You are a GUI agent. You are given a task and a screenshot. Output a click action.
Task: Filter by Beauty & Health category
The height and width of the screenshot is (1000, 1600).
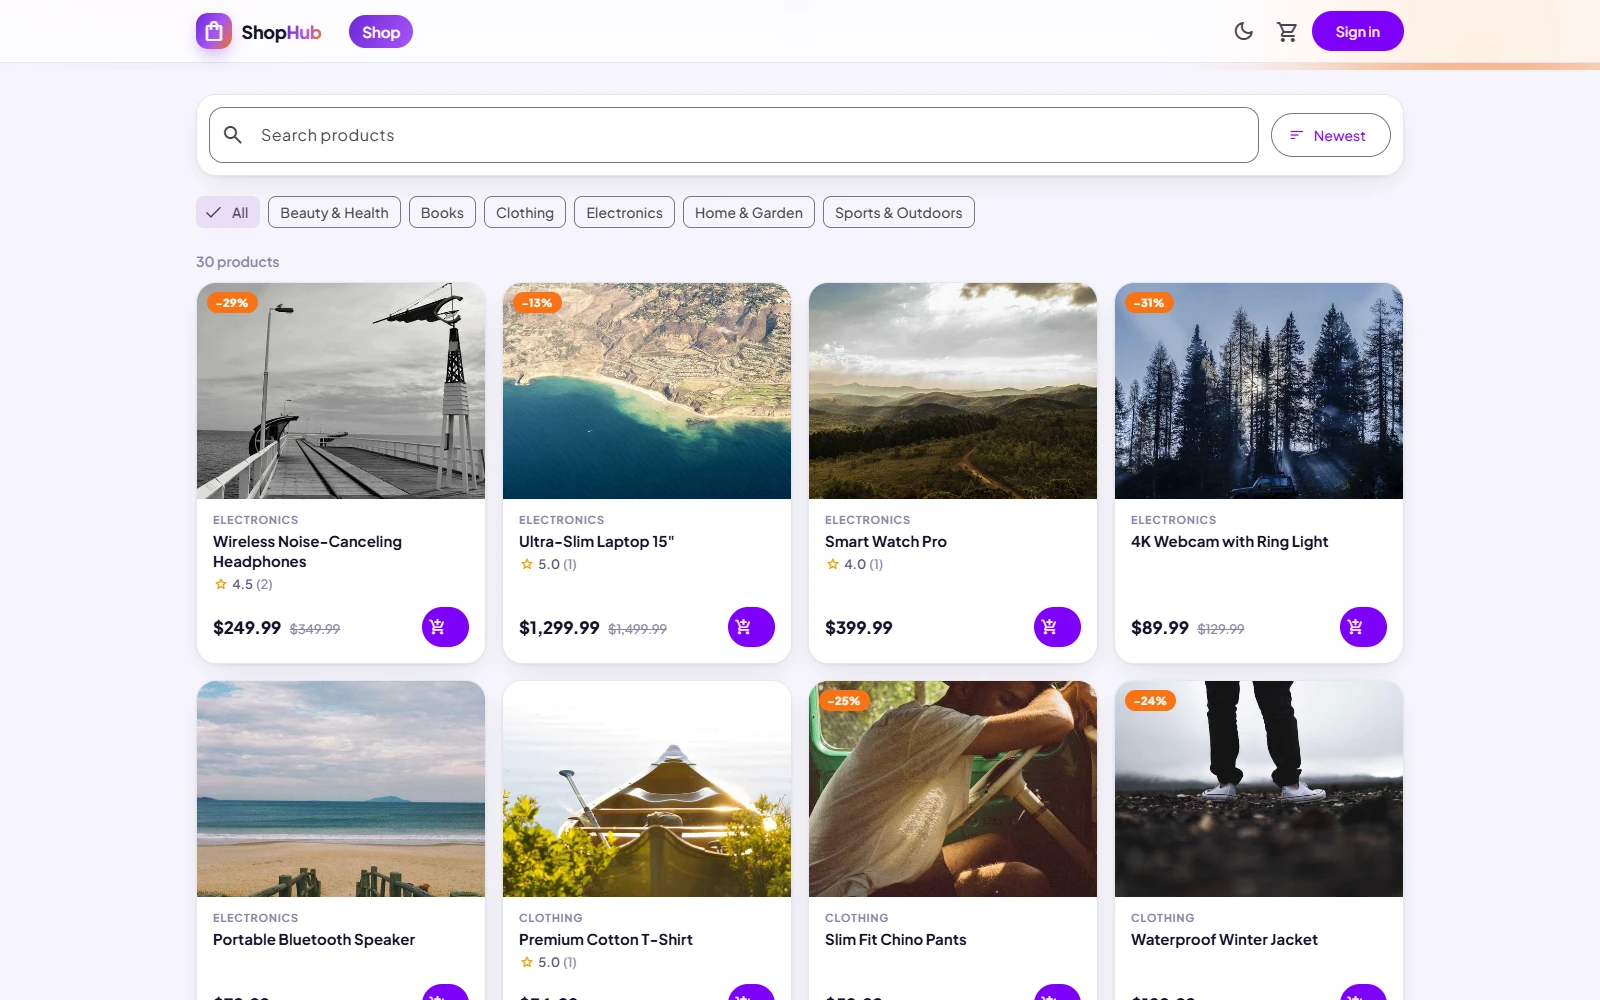tap(334, 212)
